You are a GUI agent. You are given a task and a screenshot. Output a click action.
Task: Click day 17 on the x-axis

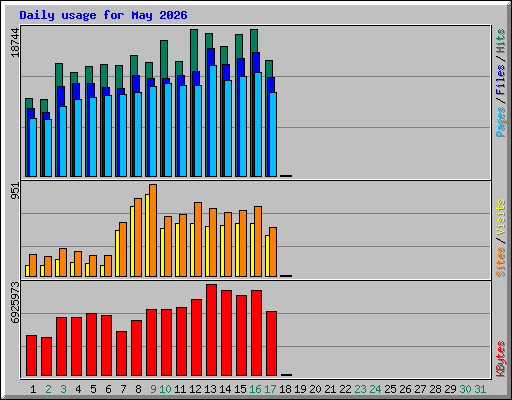coord(270,389)
